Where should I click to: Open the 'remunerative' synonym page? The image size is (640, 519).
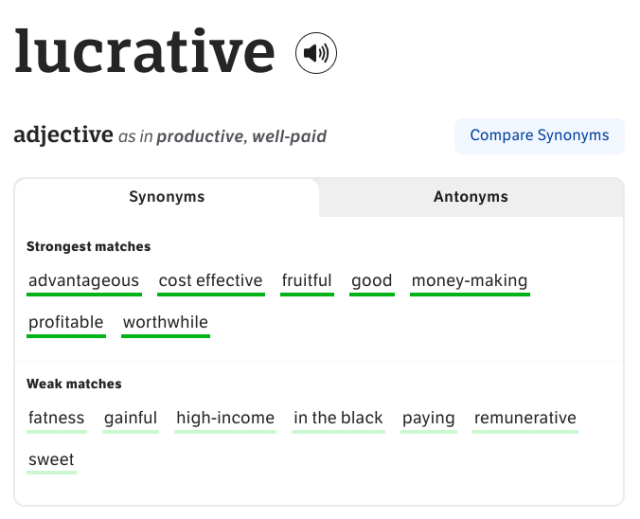click(525, 420)
